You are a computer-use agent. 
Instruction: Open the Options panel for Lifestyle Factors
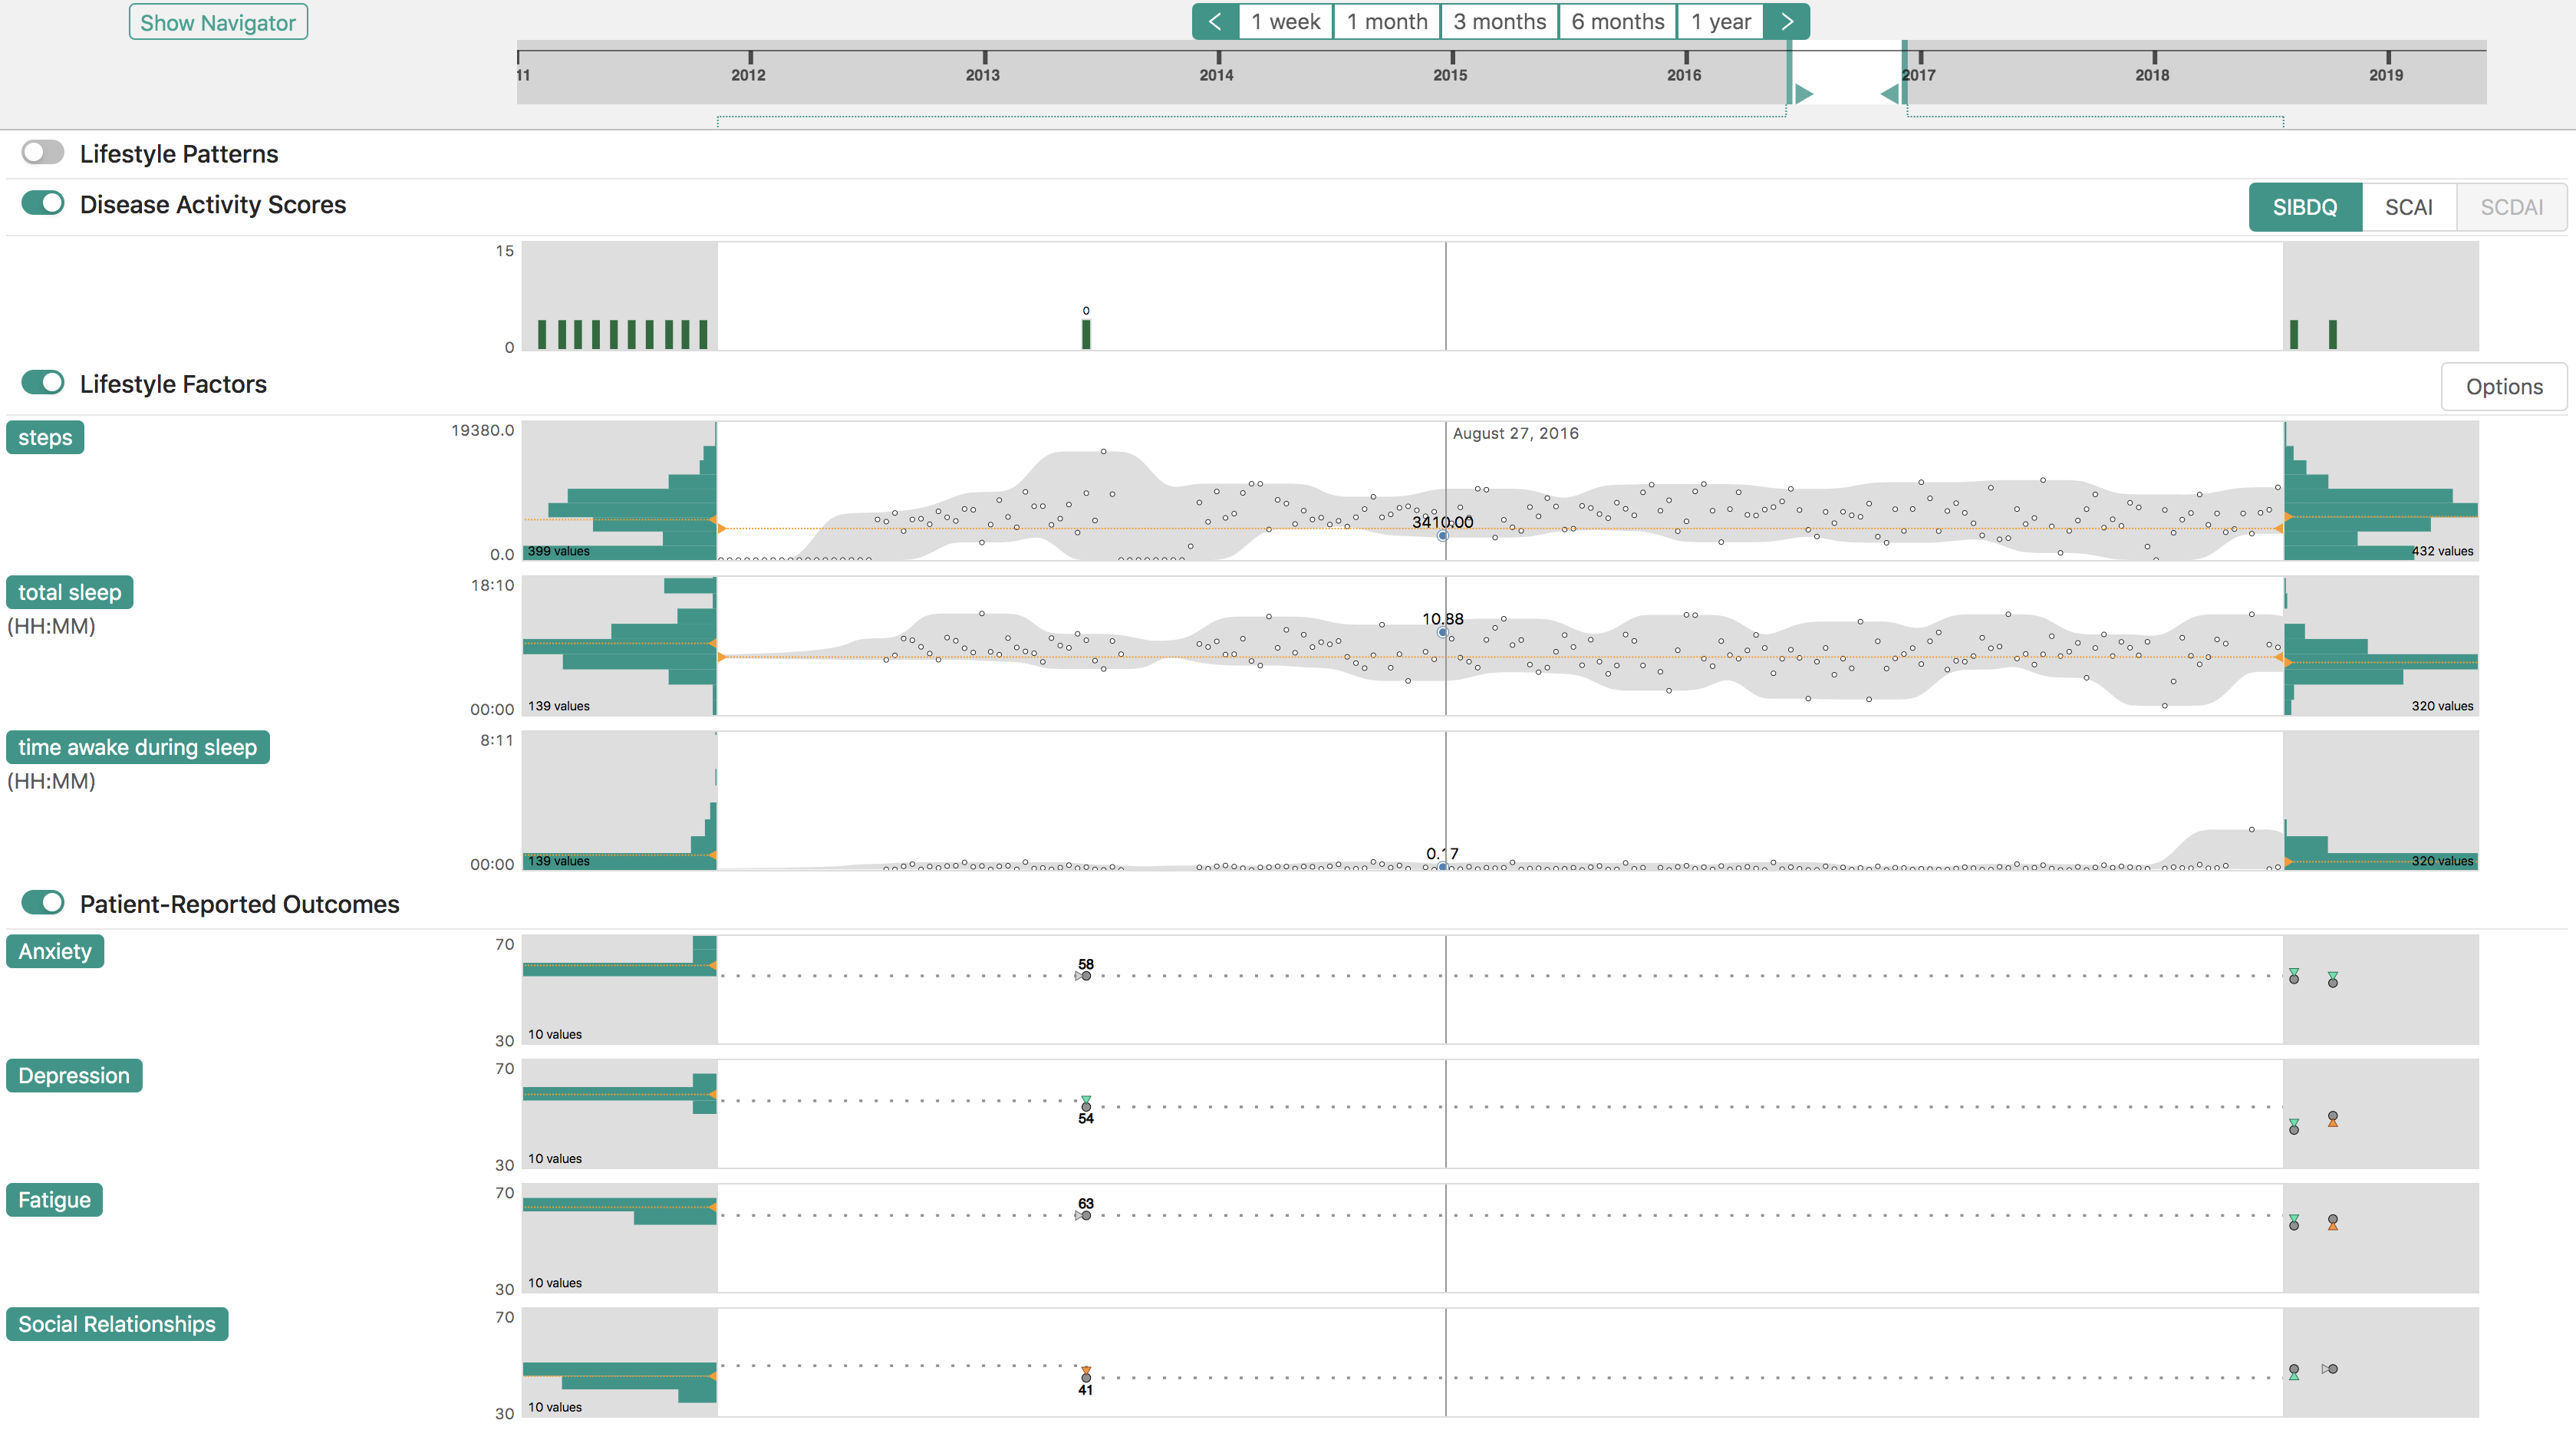(x=2503, y=386)
